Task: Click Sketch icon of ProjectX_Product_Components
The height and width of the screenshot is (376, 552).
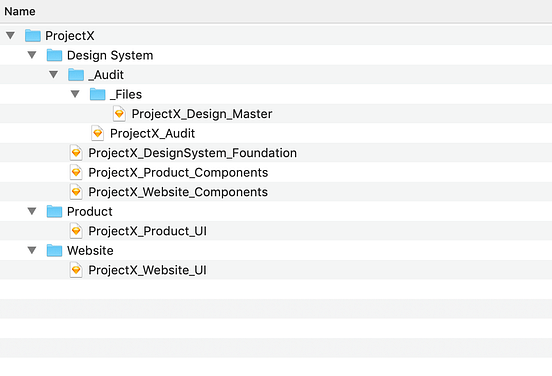Action: point(76,173)
